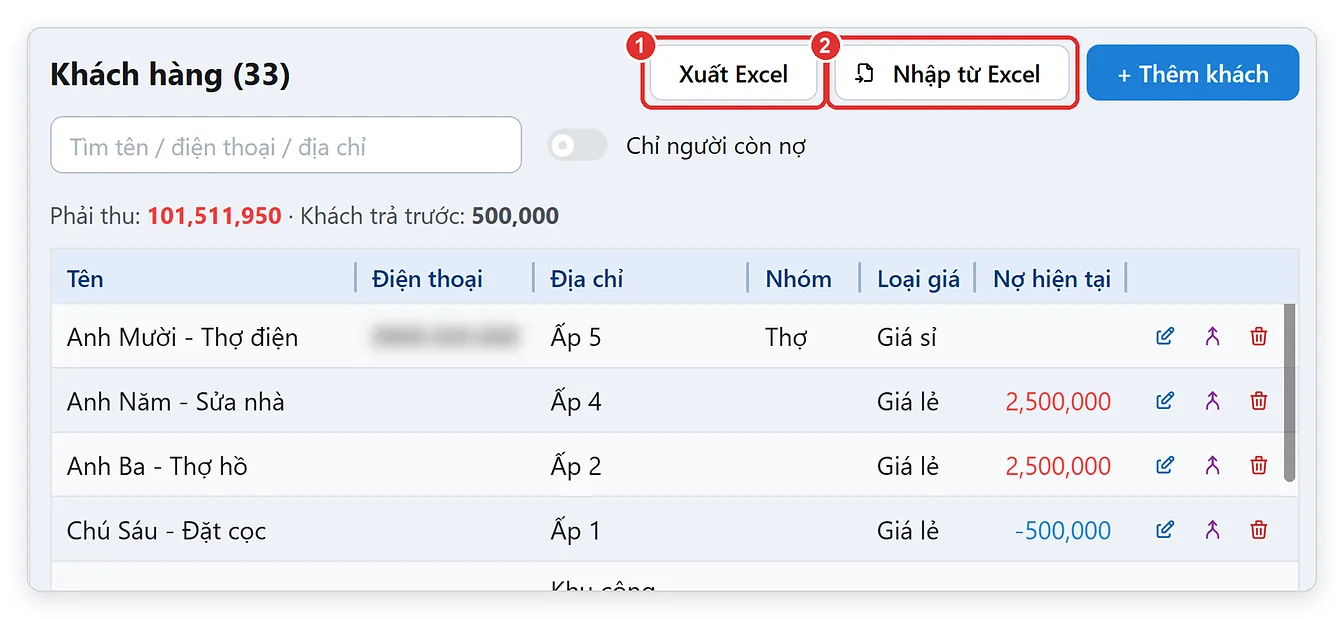This screenshot has width=1344, height=619.
Task: Add a customer with Thêm khách
Action: [1193, 74]
